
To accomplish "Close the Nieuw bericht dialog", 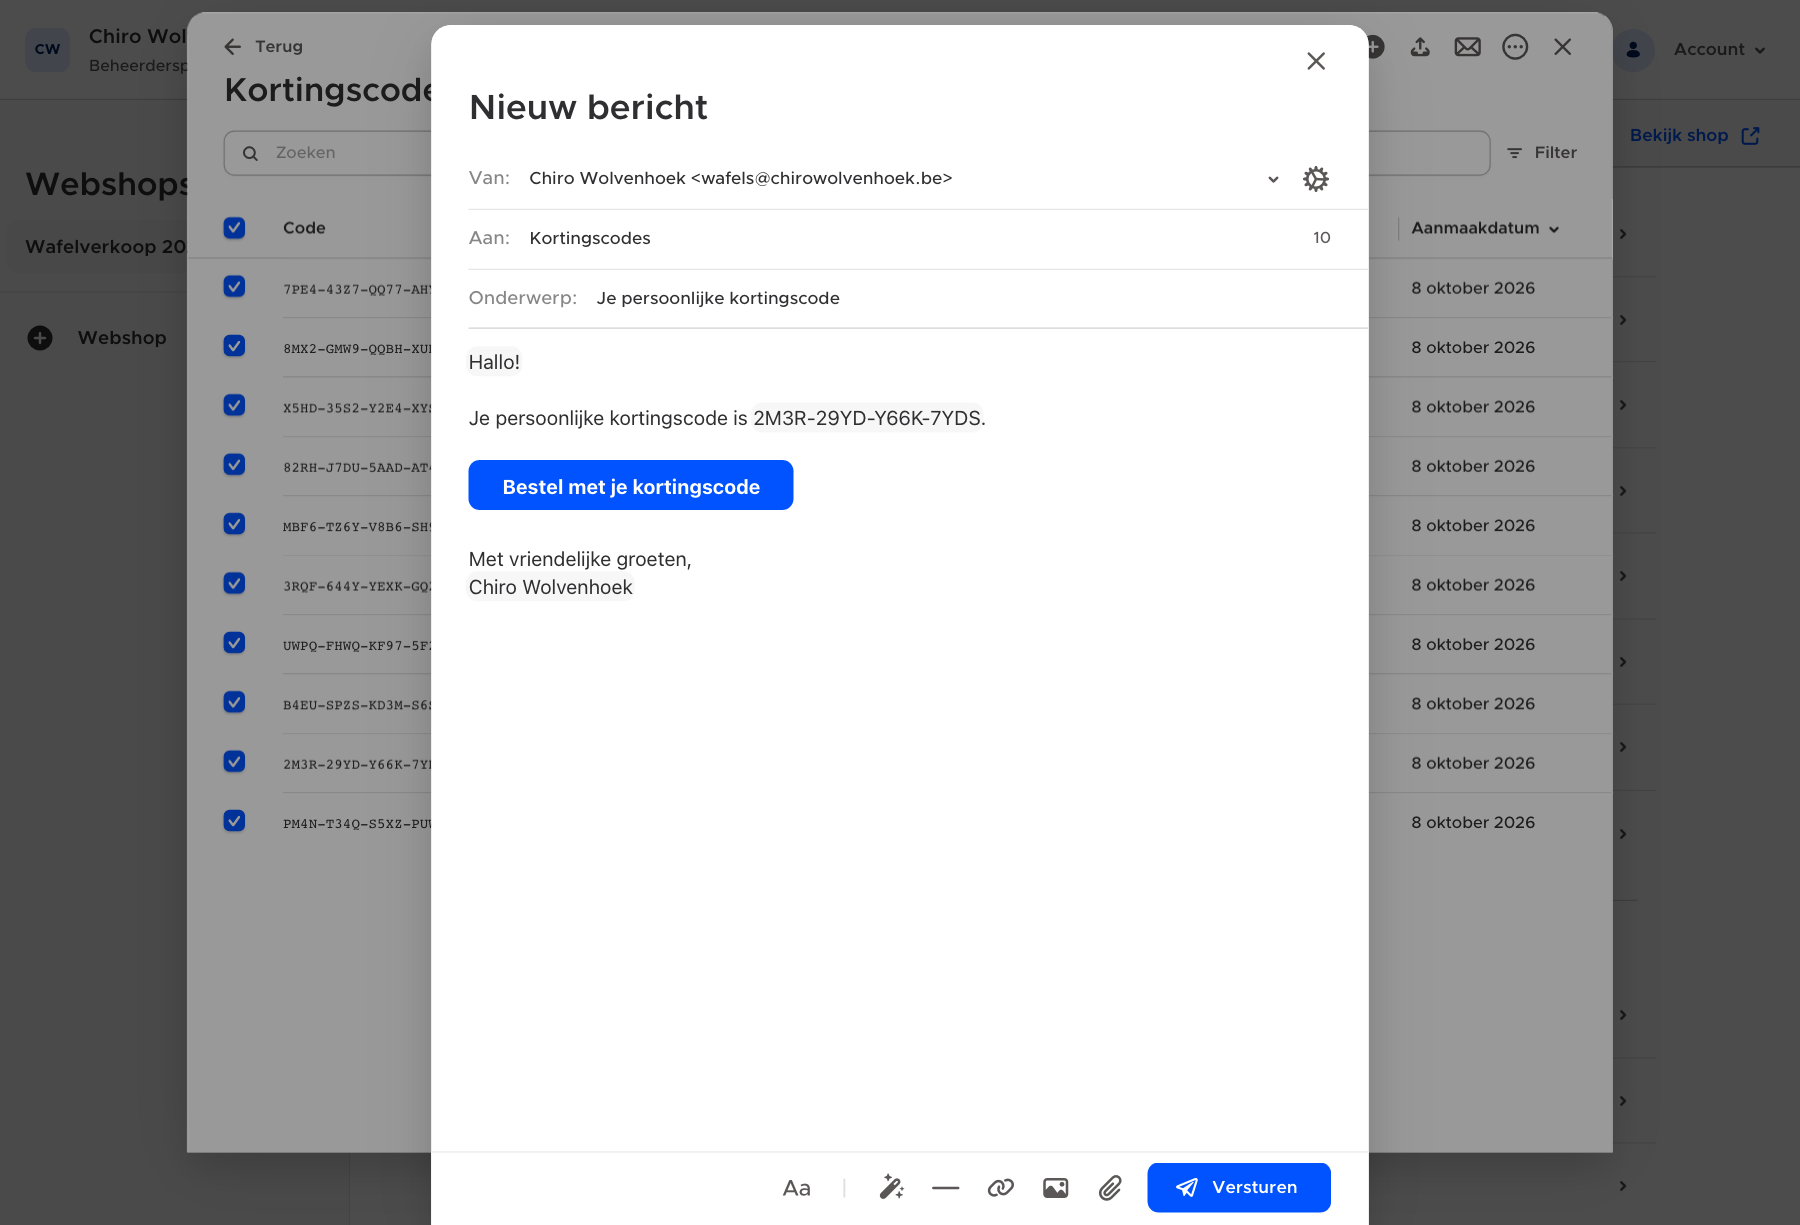I will click(1316, 61).
